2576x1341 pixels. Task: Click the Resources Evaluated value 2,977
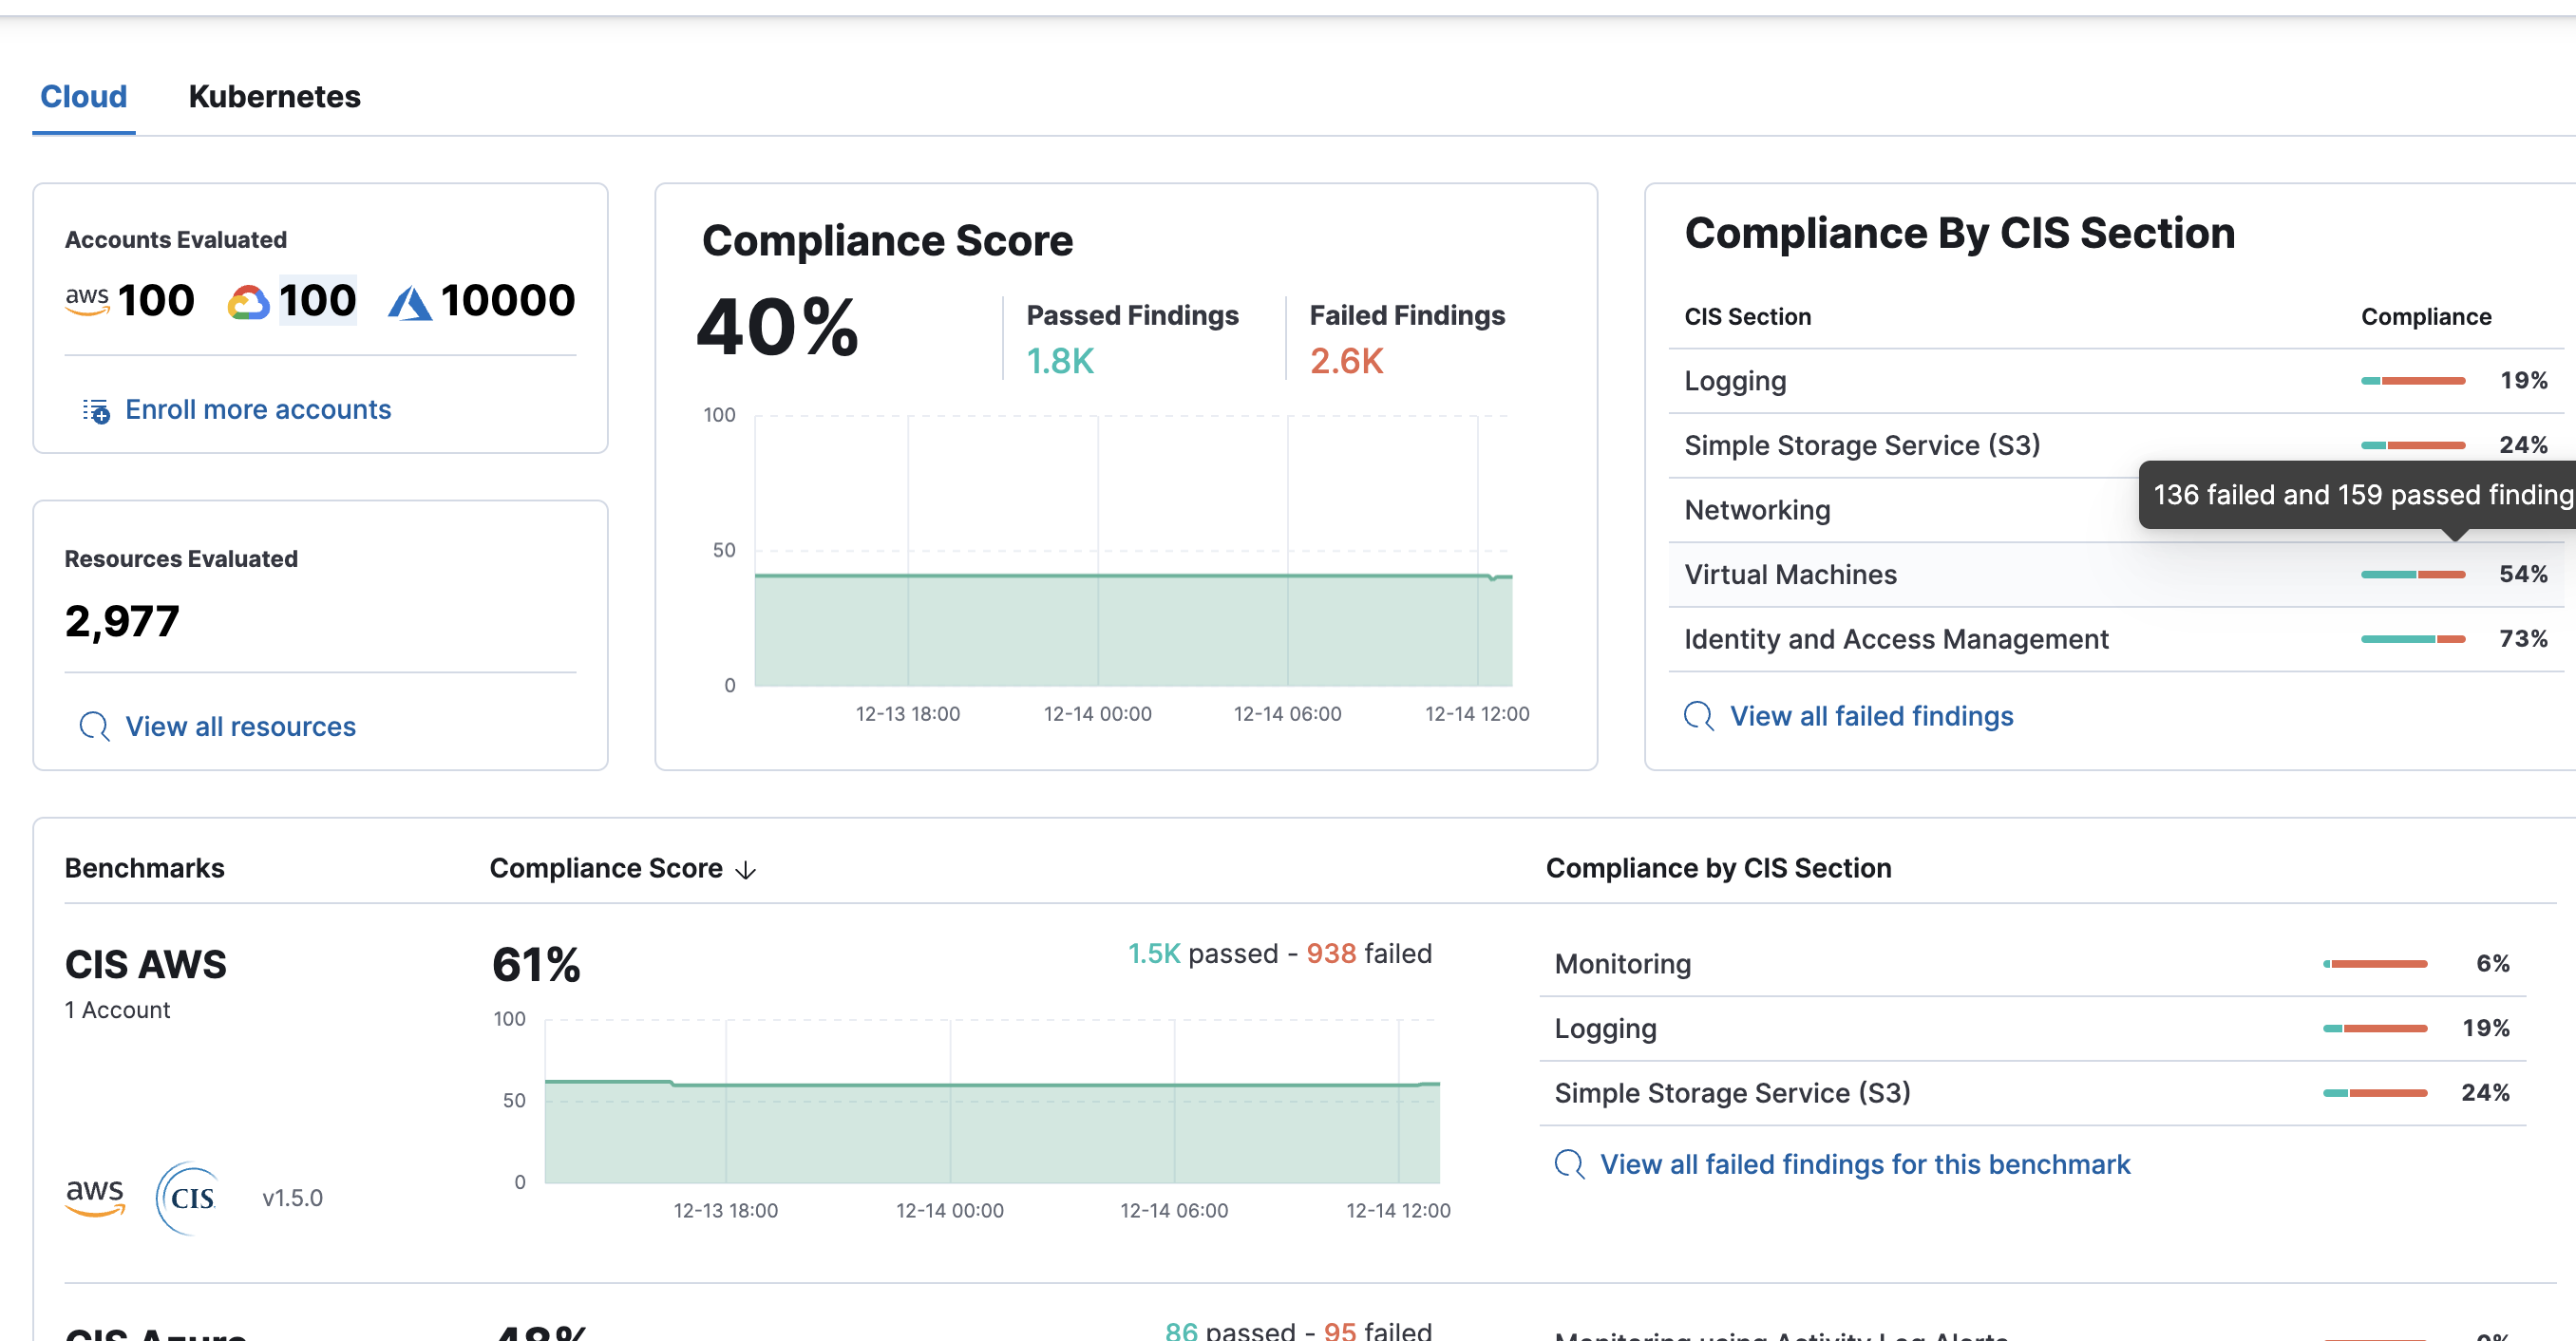click(x=122, y=621)
